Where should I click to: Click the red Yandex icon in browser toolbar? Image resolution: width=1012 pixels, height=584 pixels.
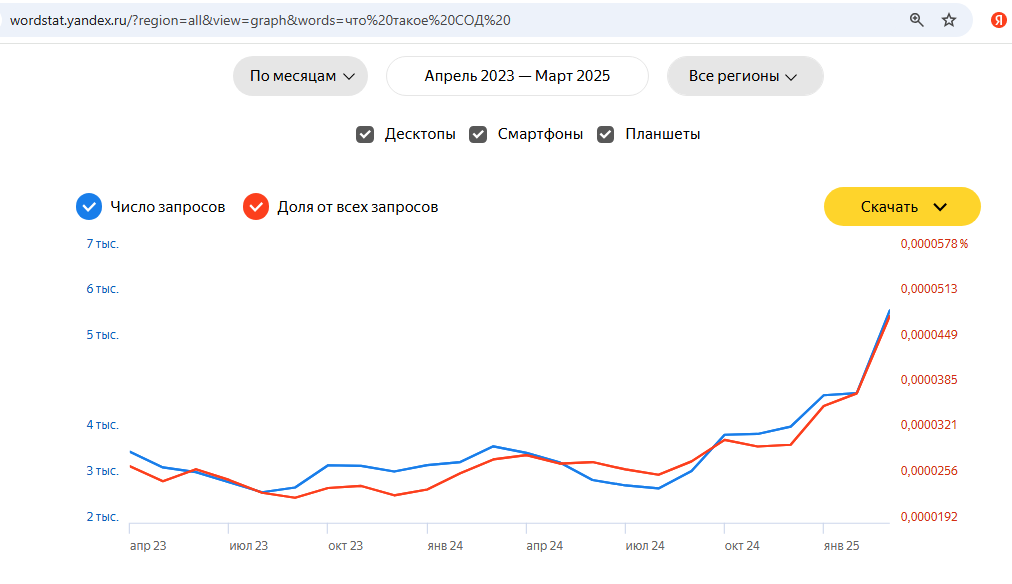(x=998, y=20)
